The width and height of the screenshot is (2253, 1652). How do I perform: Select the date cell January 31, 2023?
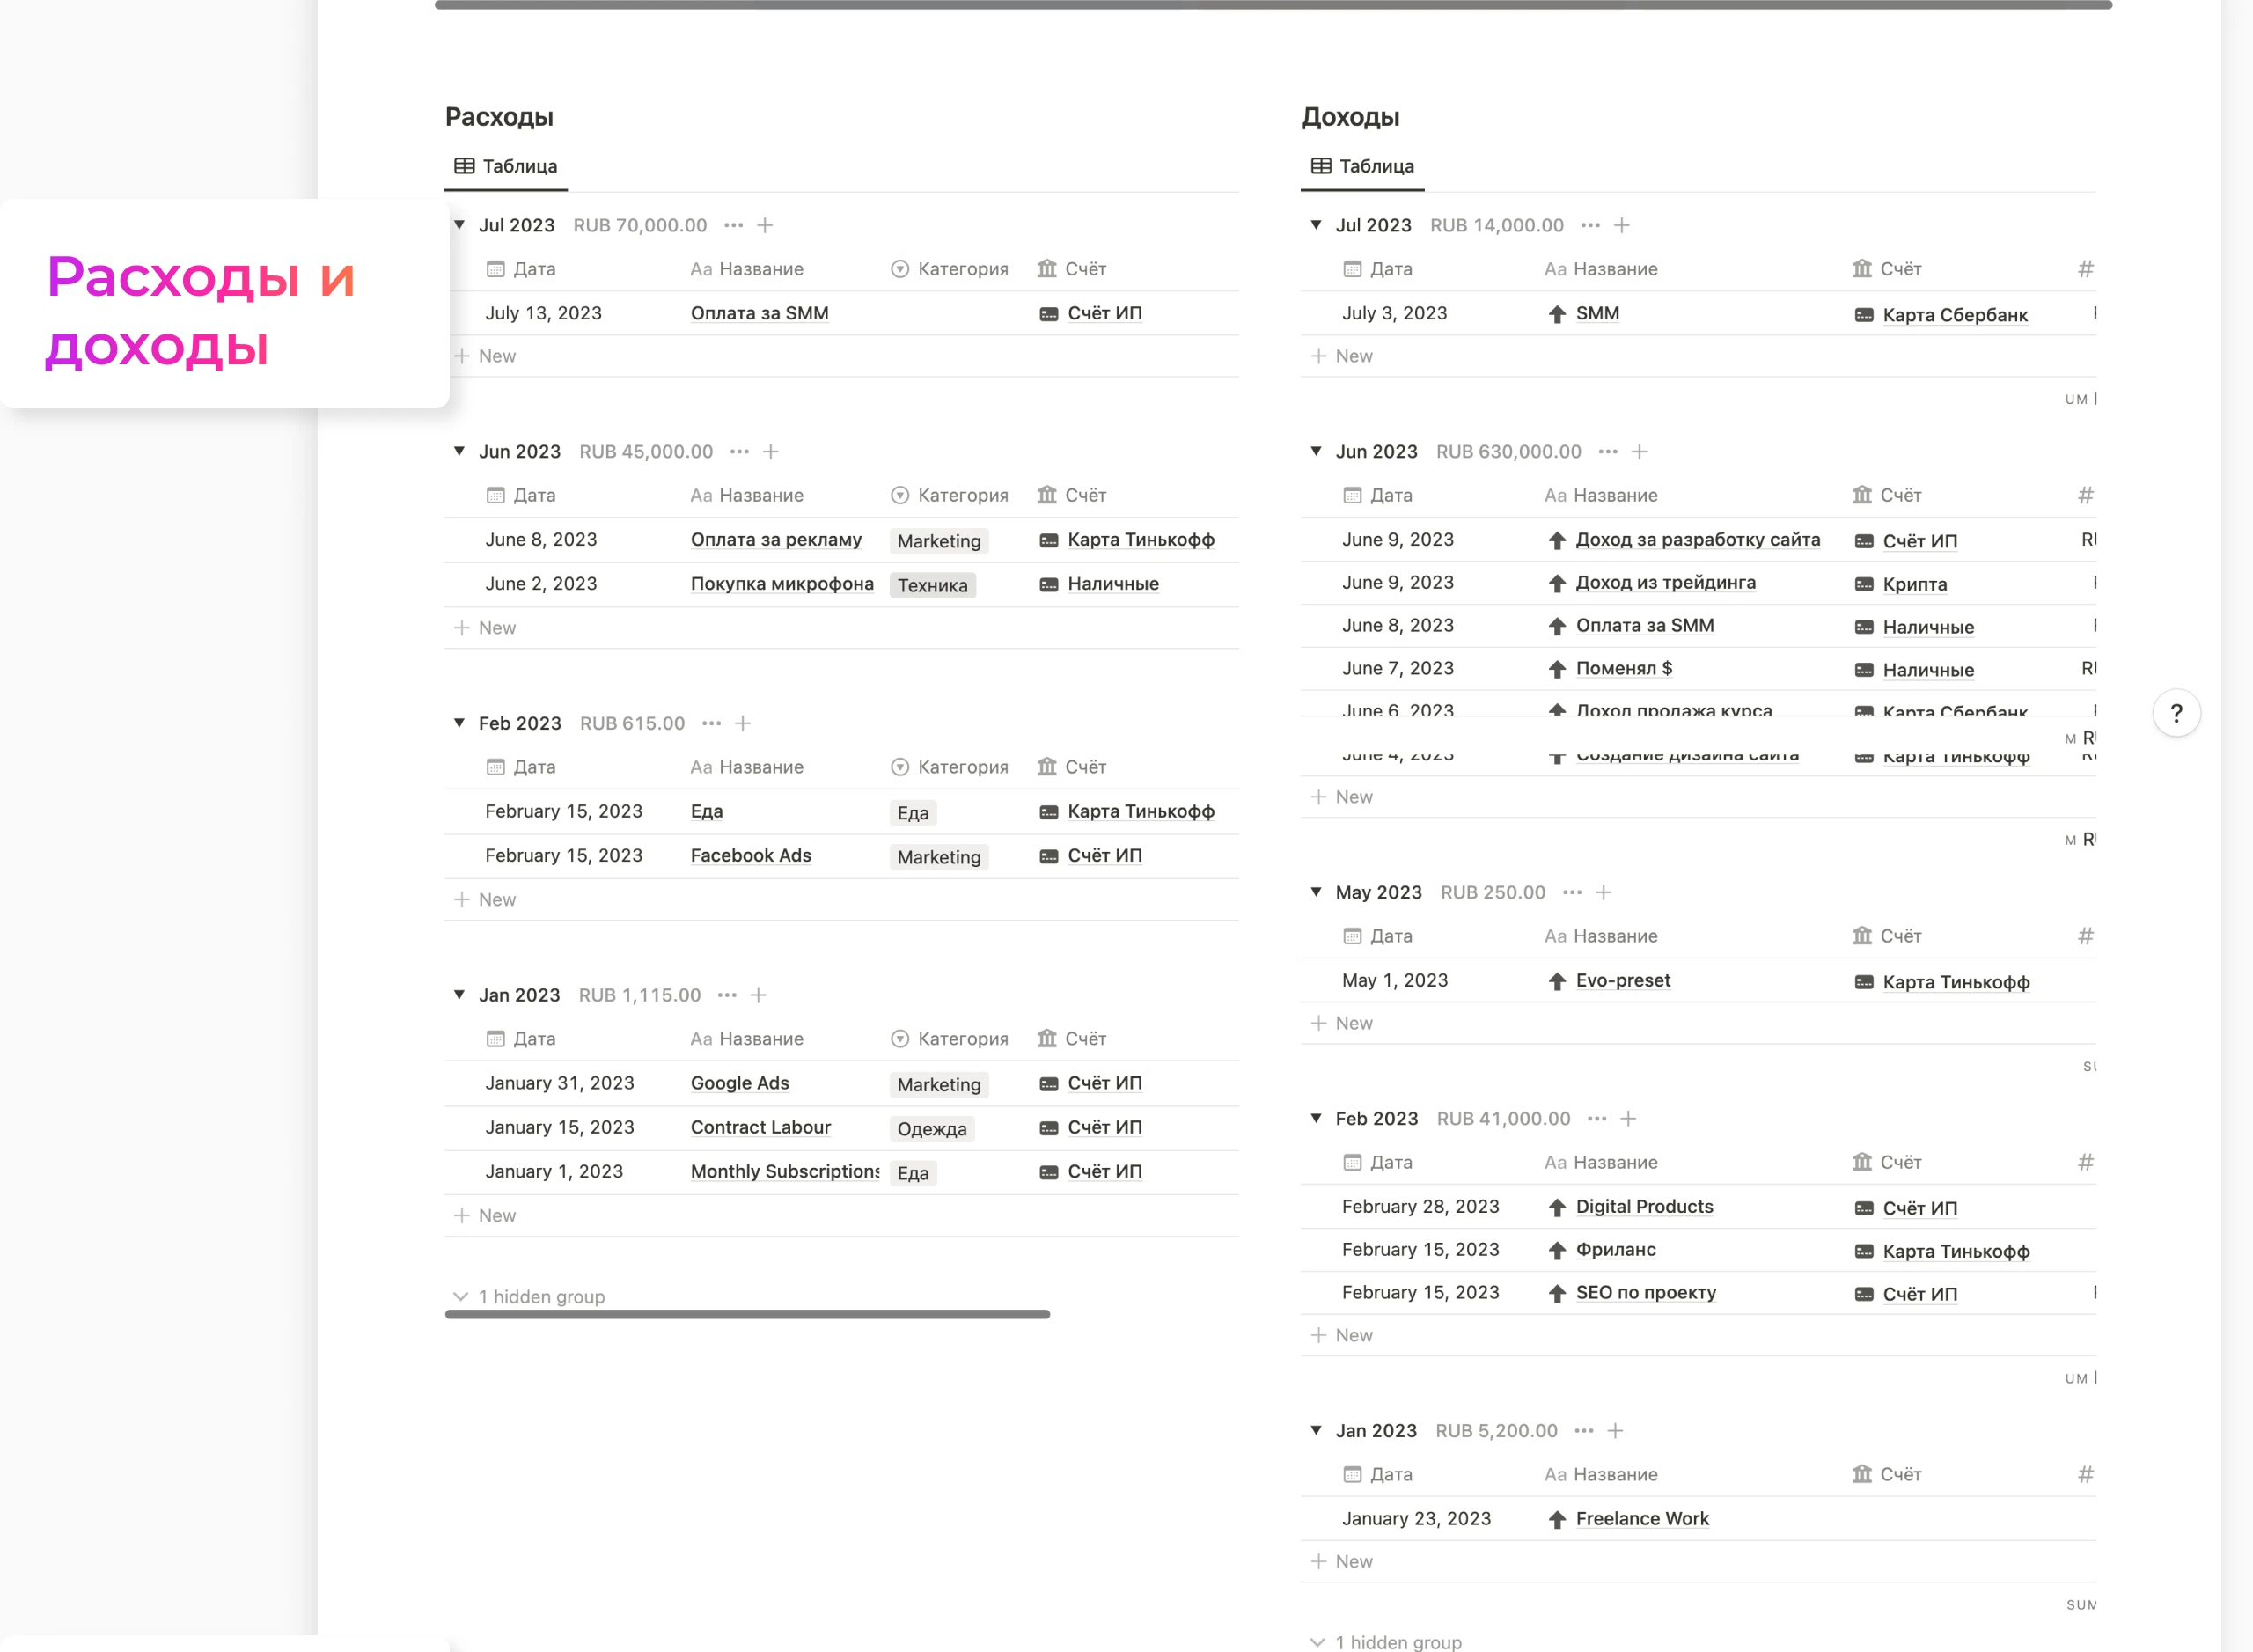tap(560, 1083)
